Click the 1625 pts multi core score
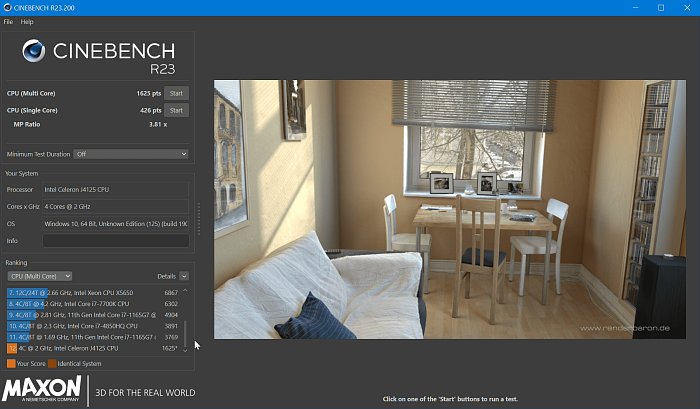This screenshot has width=700, height=409. pos(149,93)
